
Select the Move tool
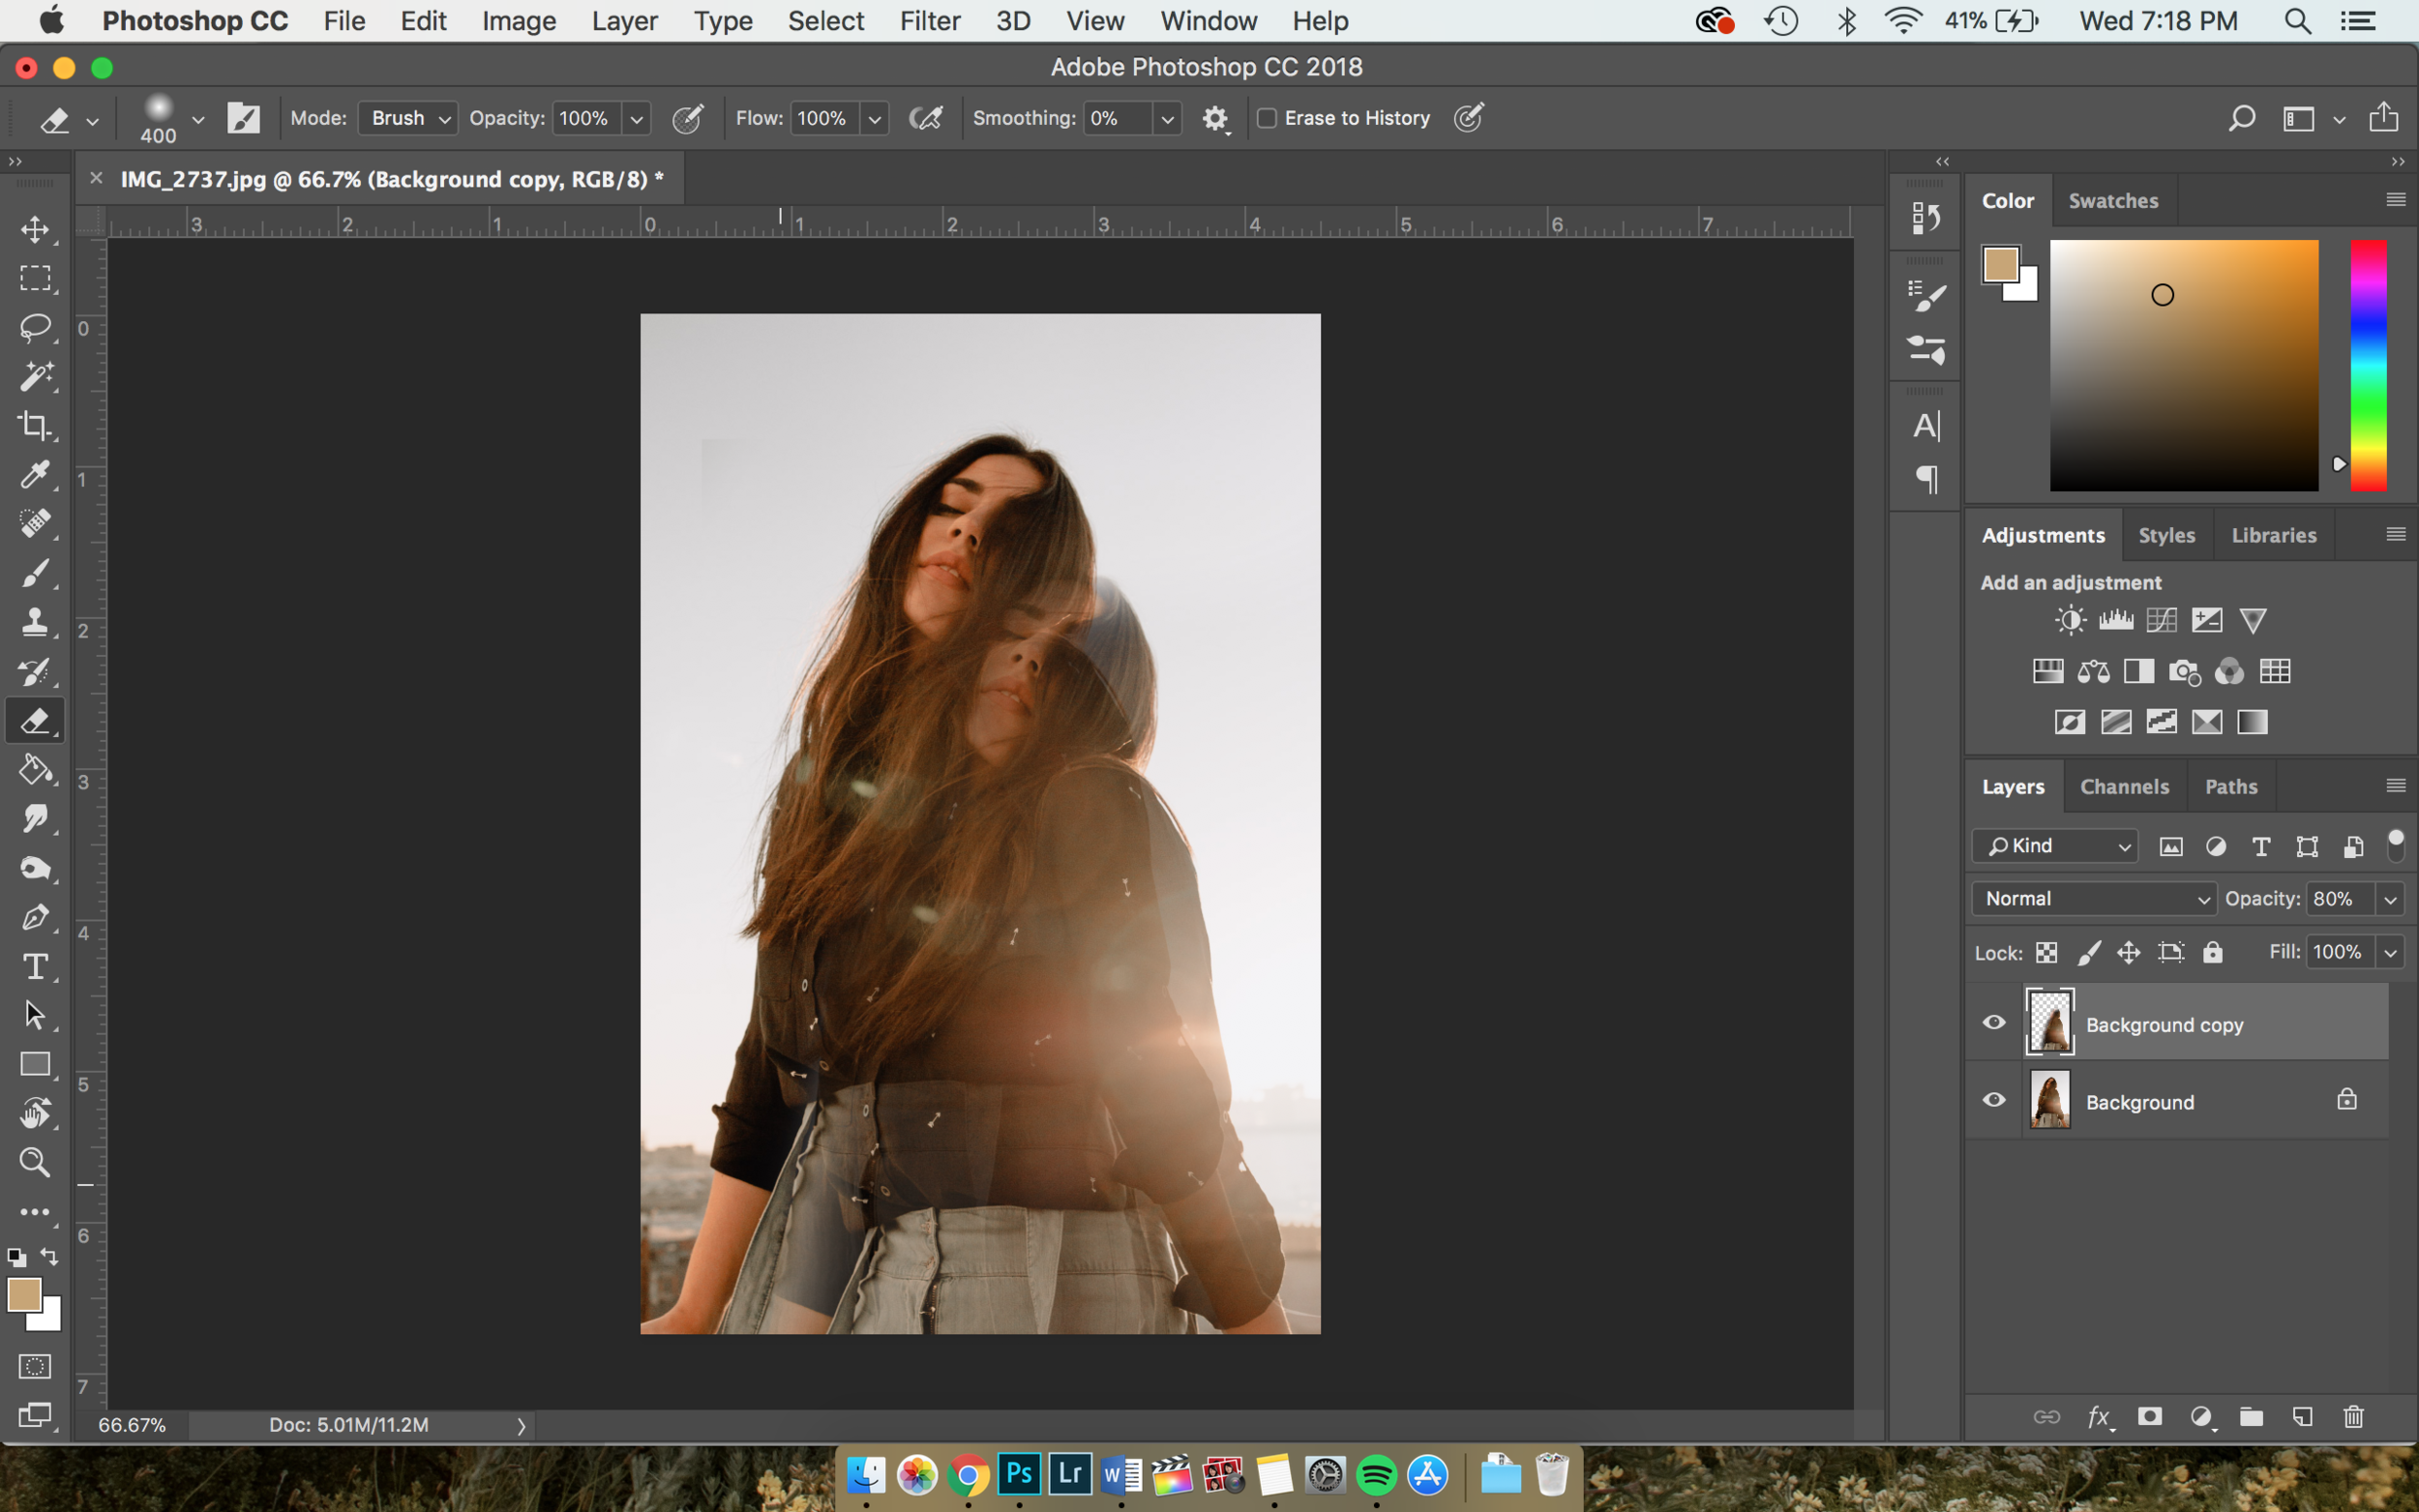point(35,229)
